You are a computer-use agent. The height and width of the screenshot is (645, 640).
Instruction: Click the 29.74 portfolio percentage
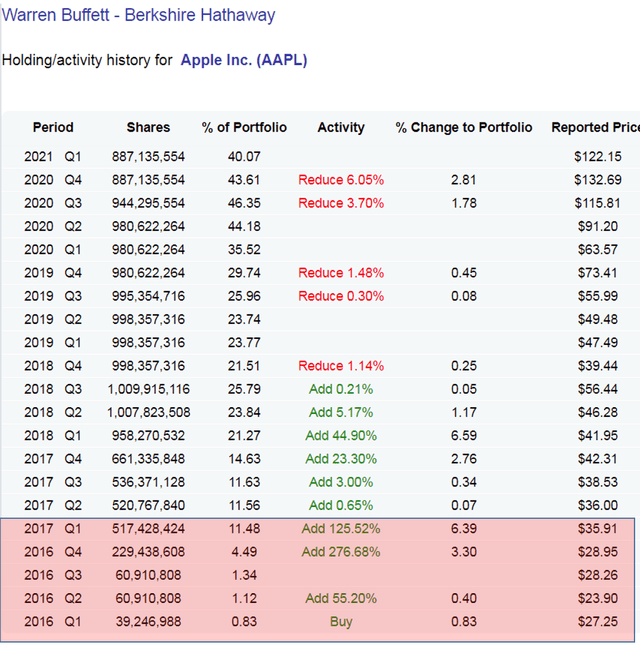coord(244,273)
